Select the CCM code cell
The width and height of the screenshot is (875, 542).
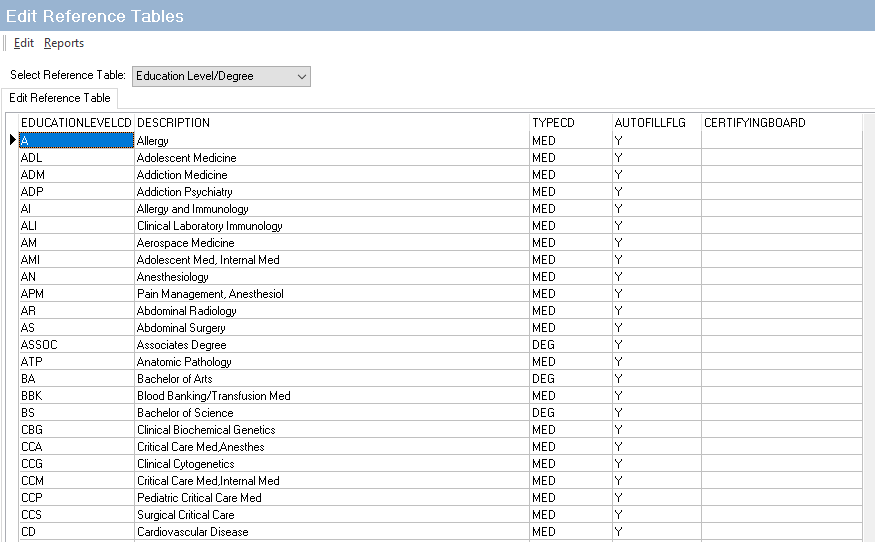(x=76, y=481)
